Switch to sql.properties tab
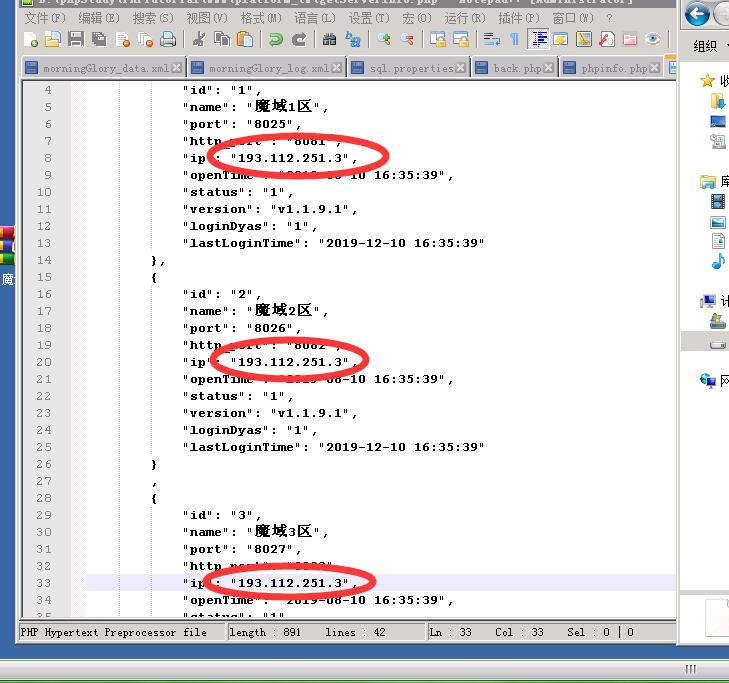 coord(409,68)
